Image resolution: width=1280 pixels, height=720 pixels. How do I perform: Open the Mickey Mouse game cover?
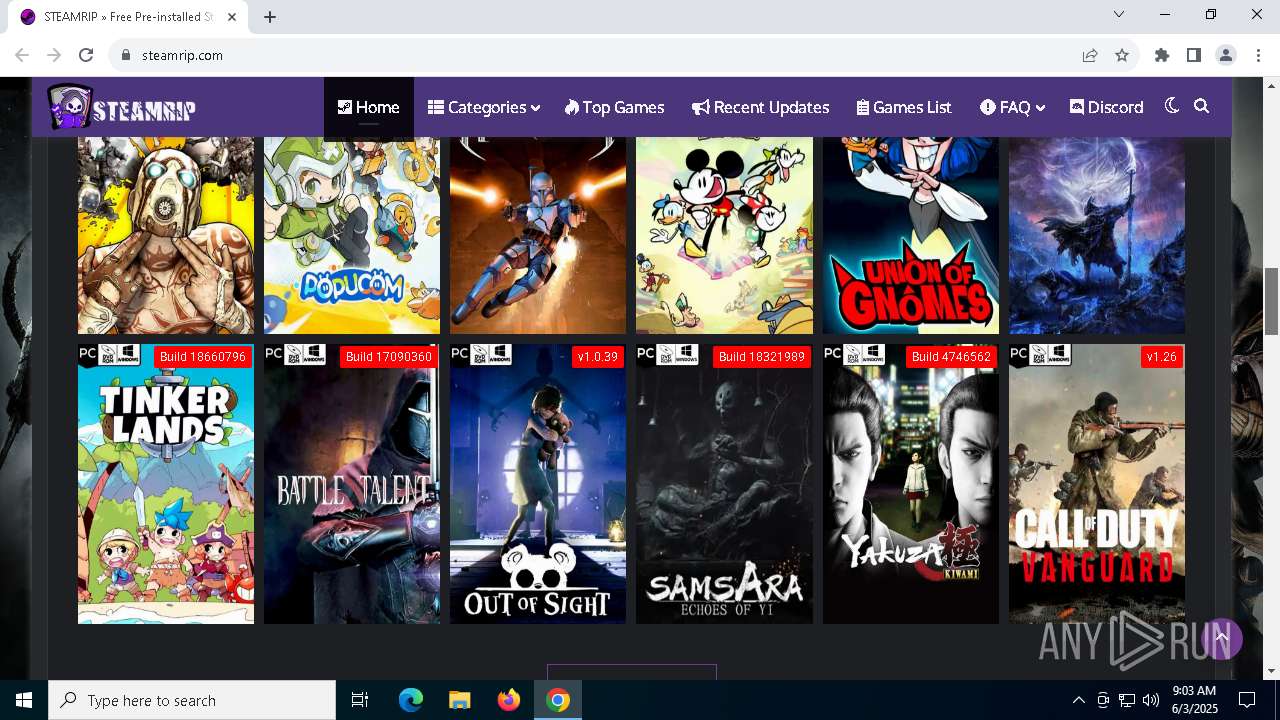click(x=724, y=235)
